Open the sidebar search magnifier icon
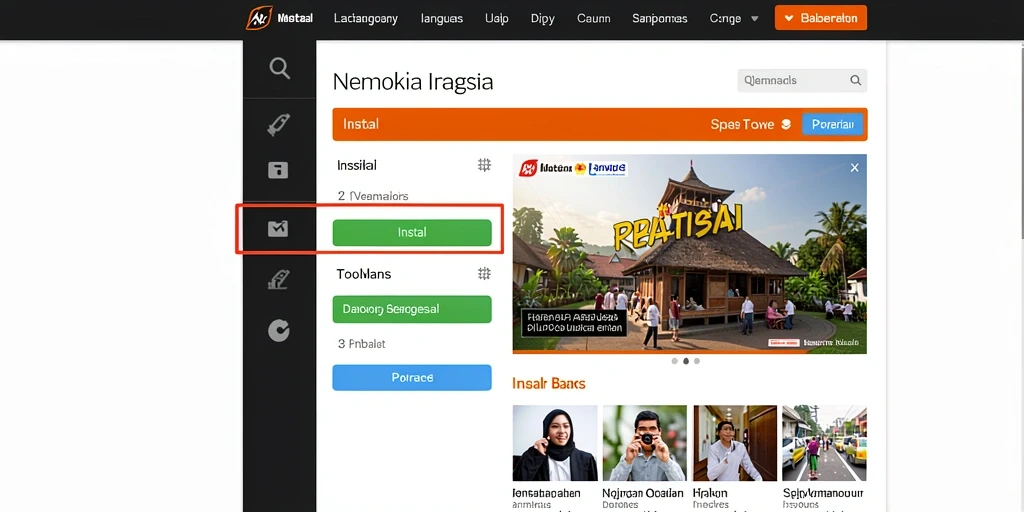The height and width of the screenshot is (512, 1024). (x=280, y=68)
